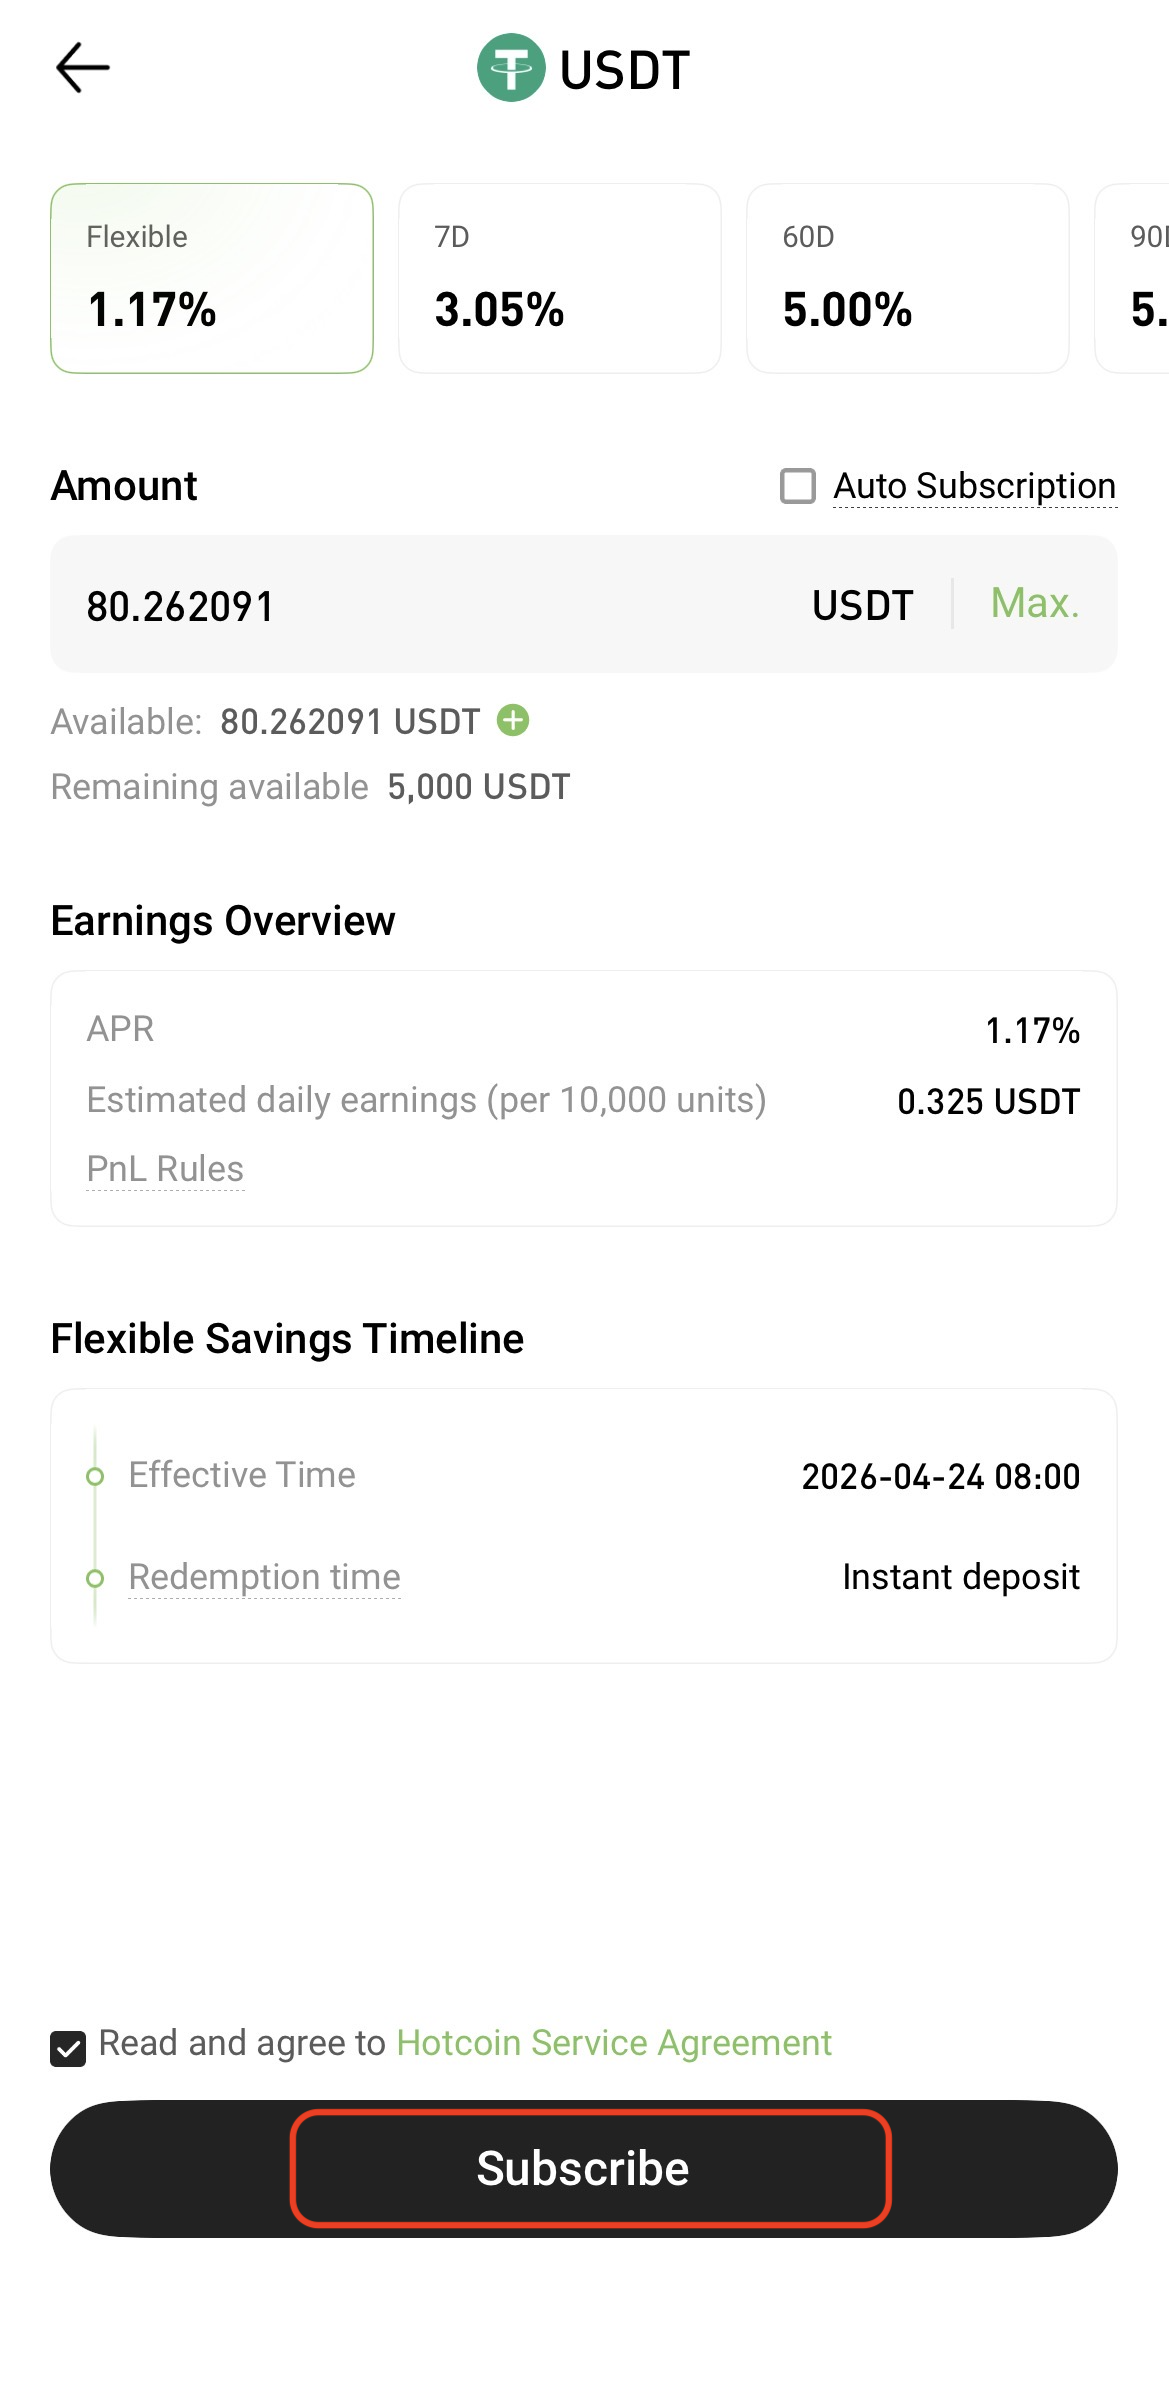
Task: Select the Flexible 1.17% term tab
Action: [x=212, y=278]
